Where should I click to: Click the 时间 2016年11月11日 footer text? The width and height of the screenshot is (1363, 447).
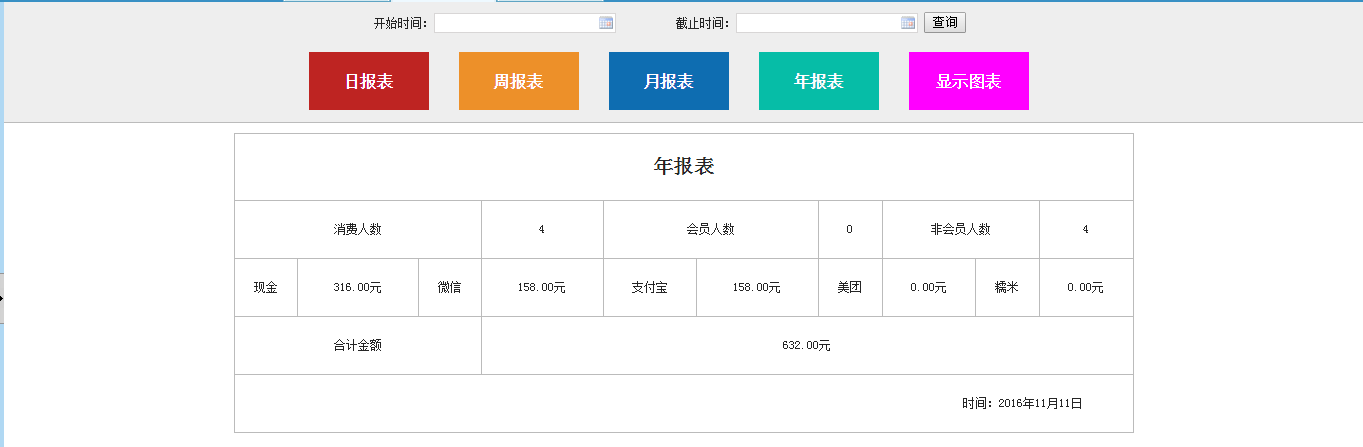tap(1022, 403)
